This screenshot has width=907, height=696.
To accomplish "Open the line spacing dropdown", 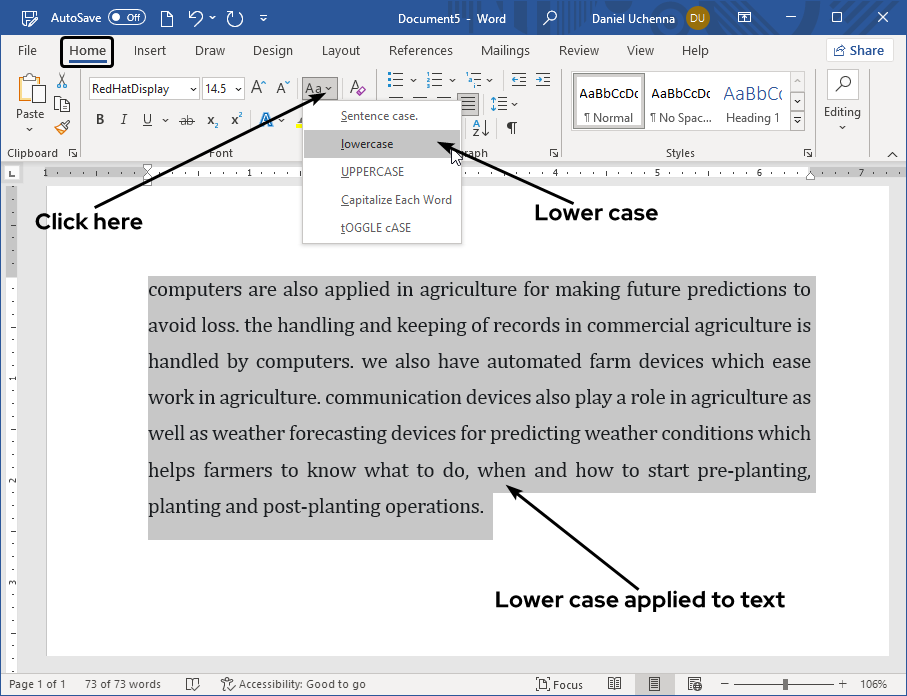I will click(x=505, y=104).
